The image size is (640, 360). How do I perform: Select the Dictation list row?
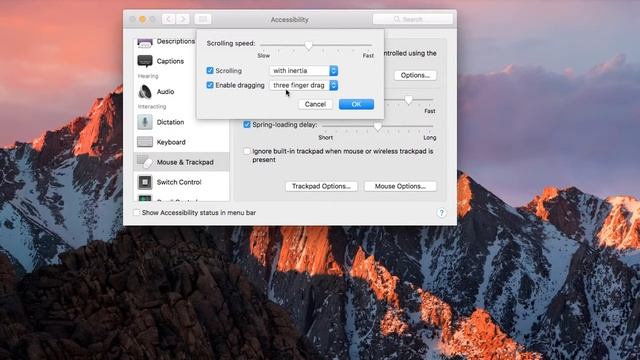(x=182, y=122)
